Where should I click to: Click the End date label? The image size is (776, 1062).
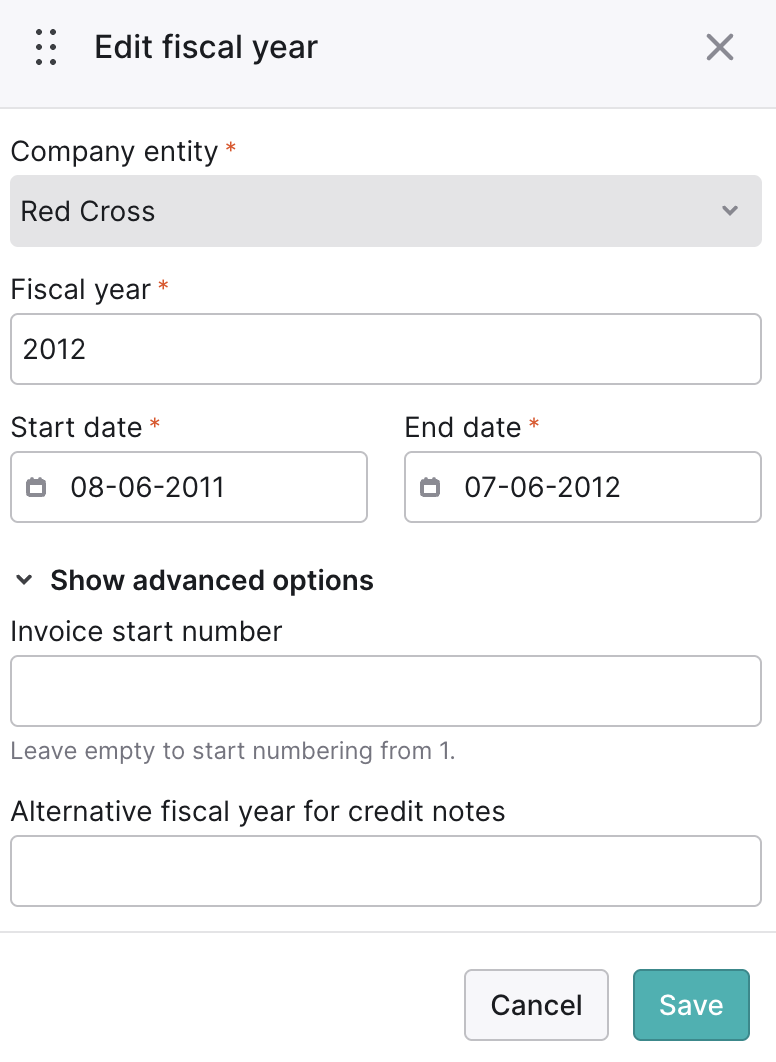point(463,427)
